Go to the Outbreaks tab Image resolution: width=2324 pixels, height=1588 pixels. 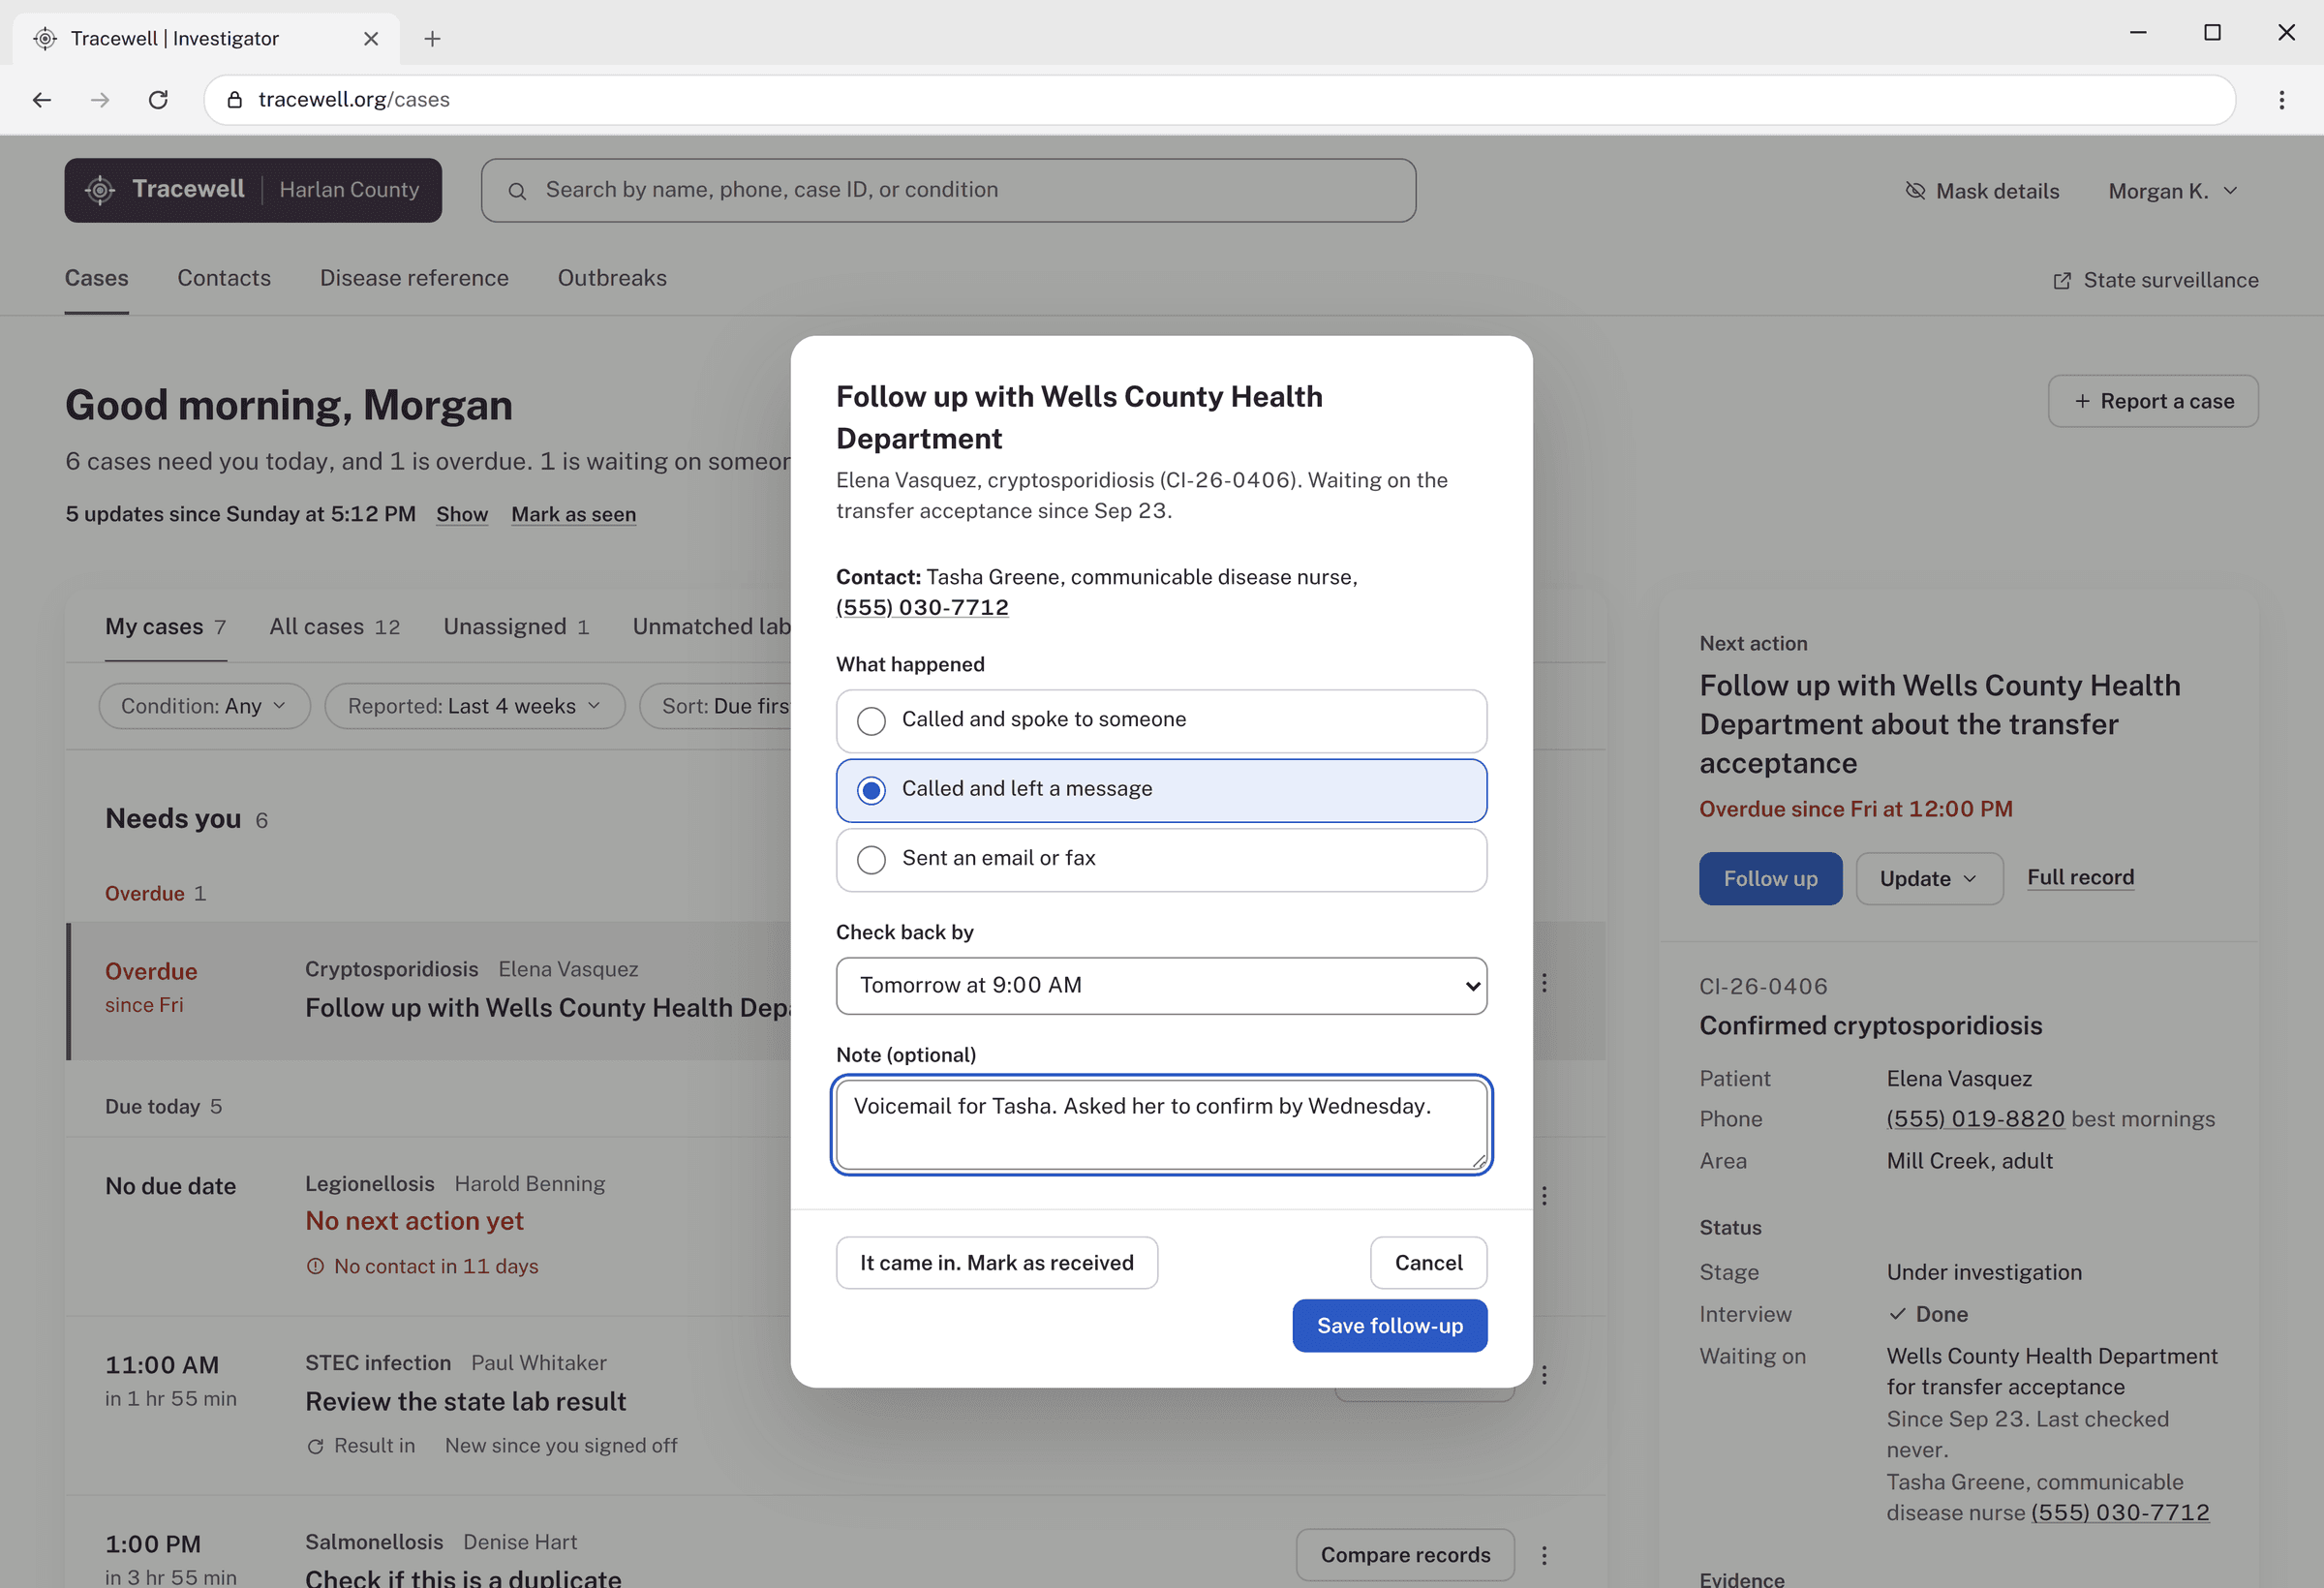tap(612, 278)
